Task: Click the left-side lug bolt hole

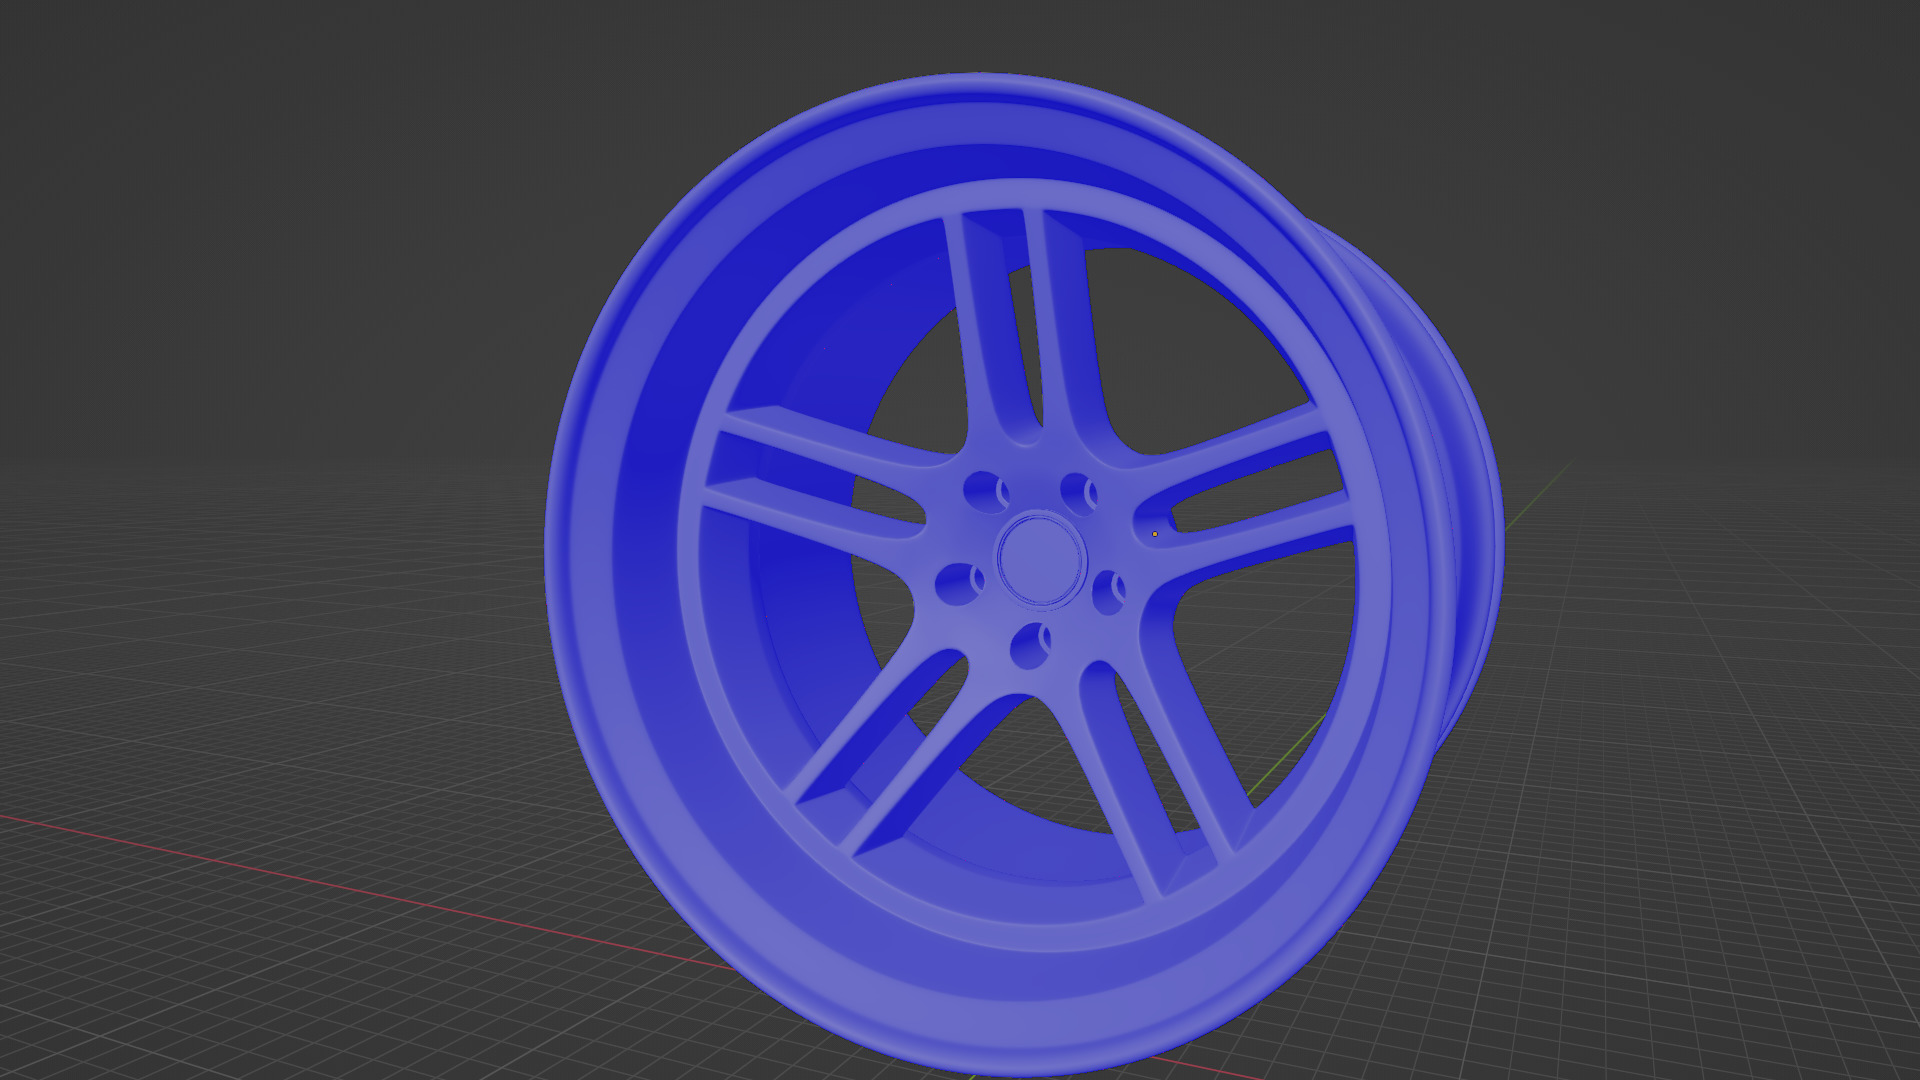Action: point(960,584)
